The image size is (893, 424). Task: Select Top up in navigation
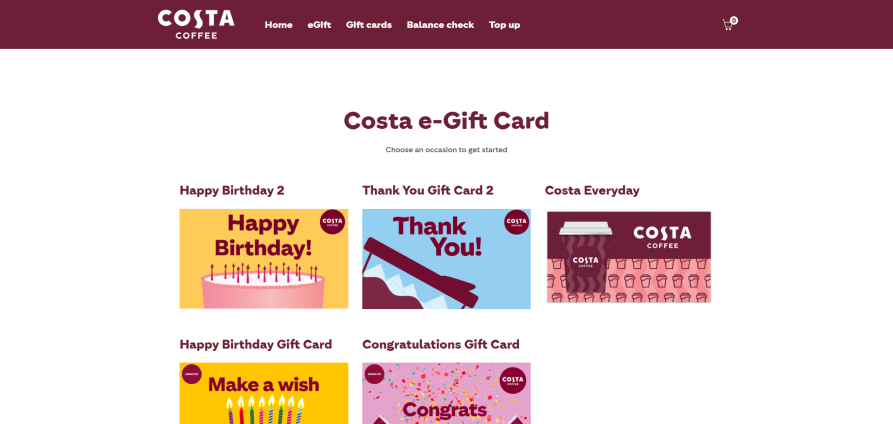coord(504,25)
